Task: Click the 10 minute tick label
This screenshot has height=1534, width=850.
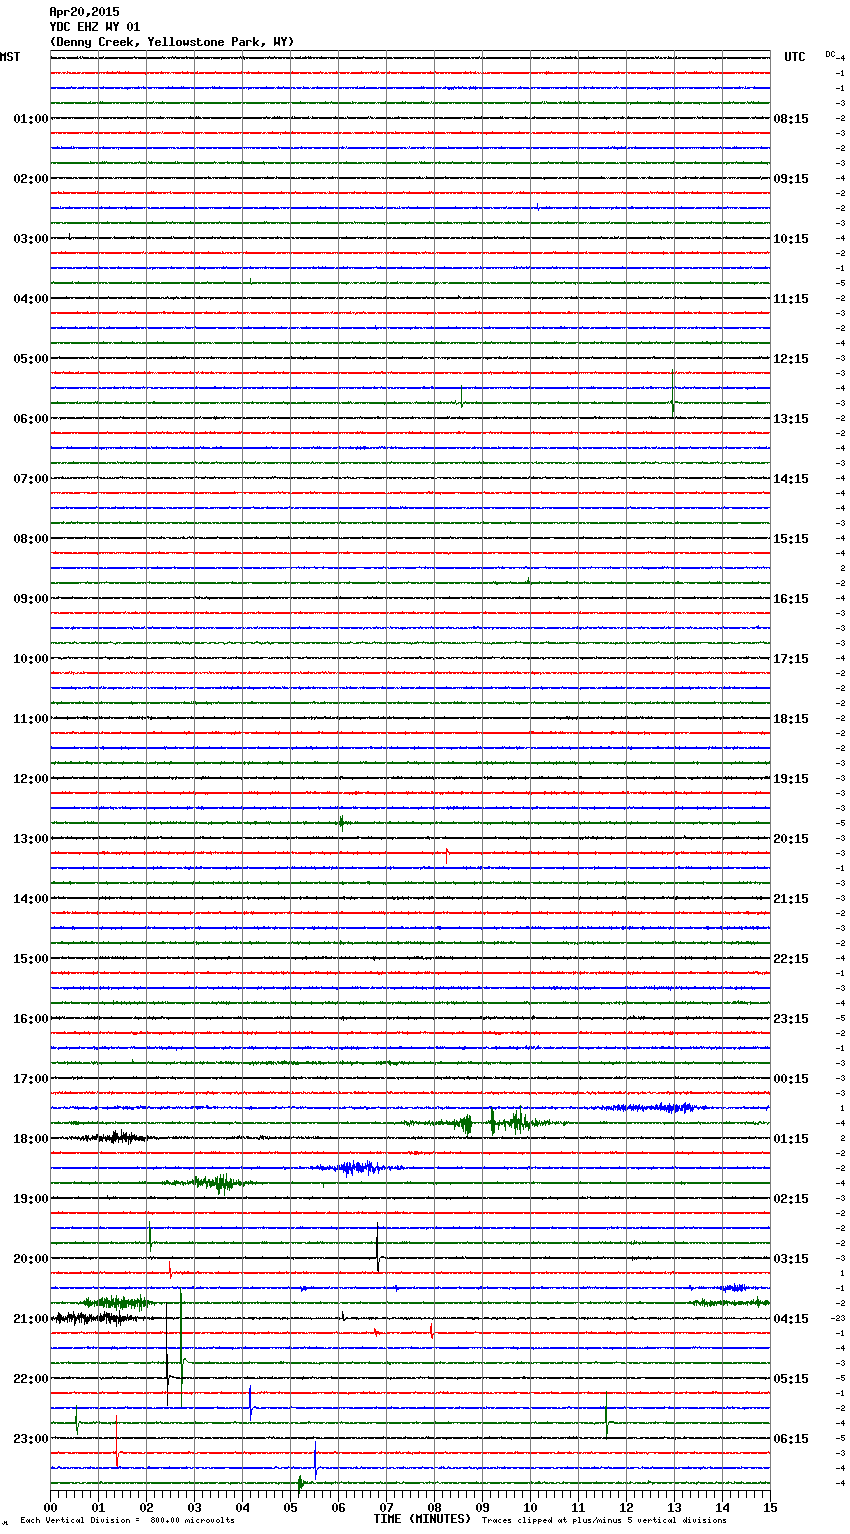Action: 530,1507
